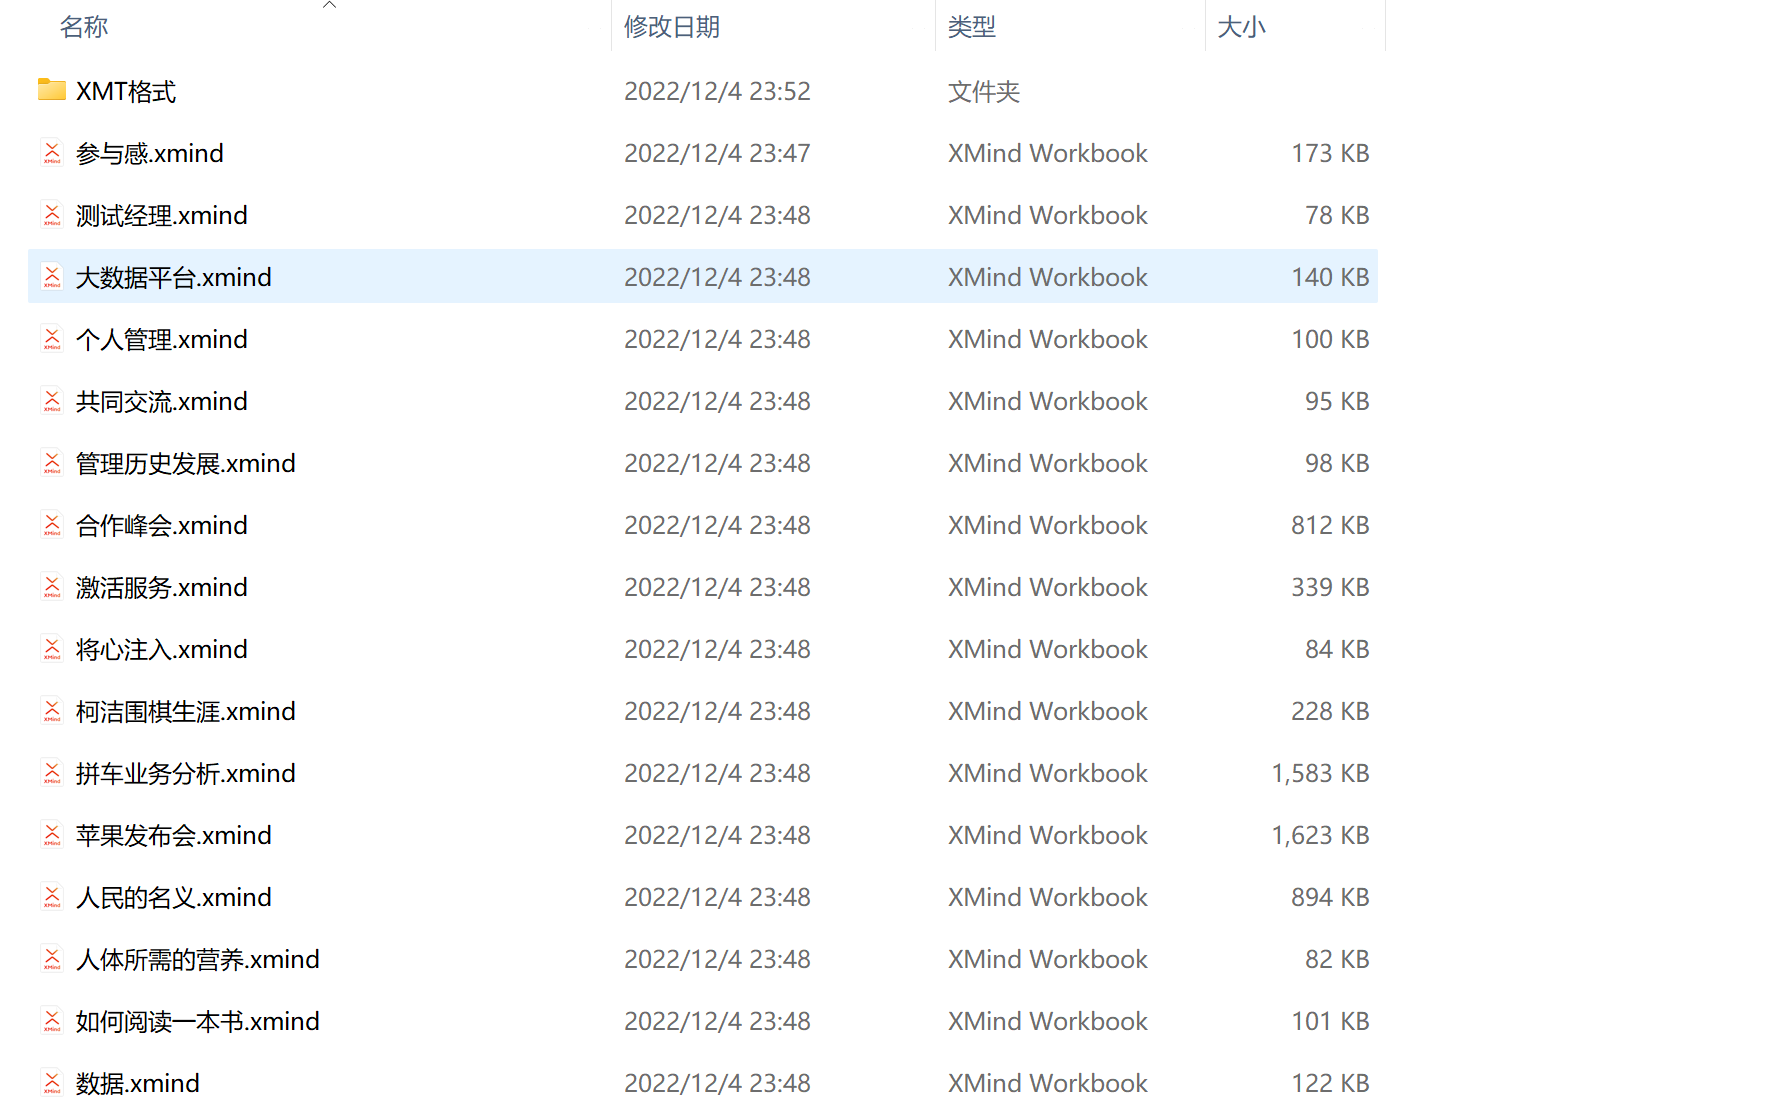1786x1104 pixels.
Task: Click the 894 KB size cell
Action: click(1330, 897)
